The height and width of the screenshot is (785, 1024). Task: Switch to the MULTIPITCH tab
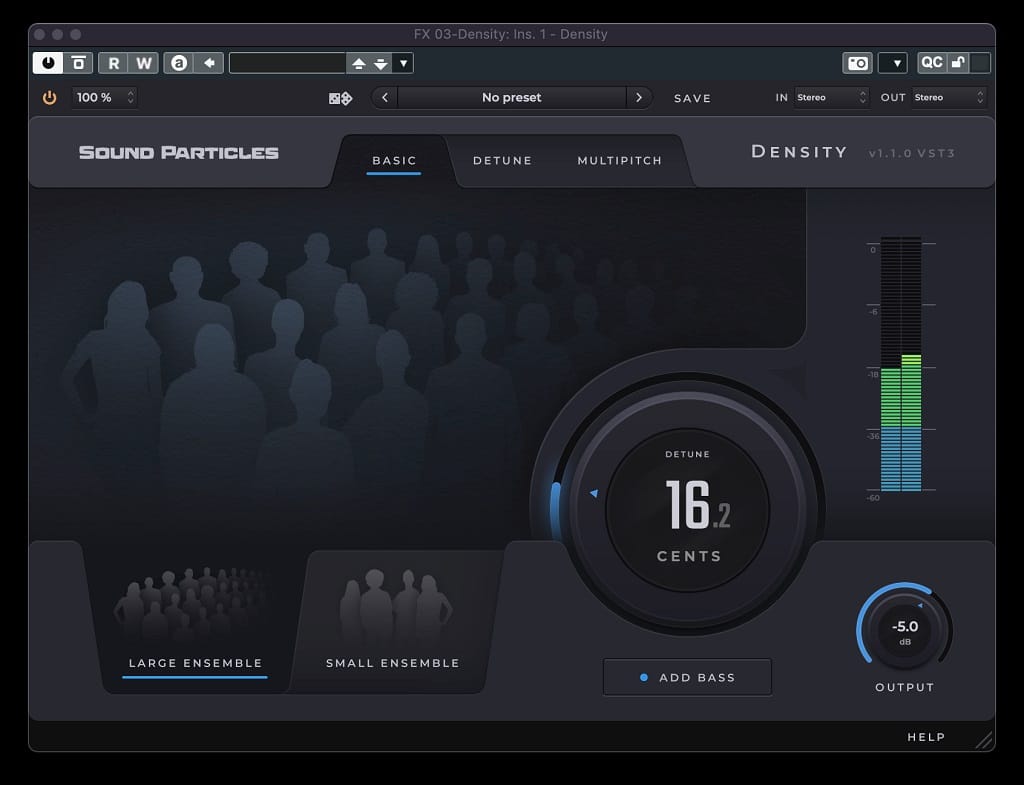[x=620, y=161]
